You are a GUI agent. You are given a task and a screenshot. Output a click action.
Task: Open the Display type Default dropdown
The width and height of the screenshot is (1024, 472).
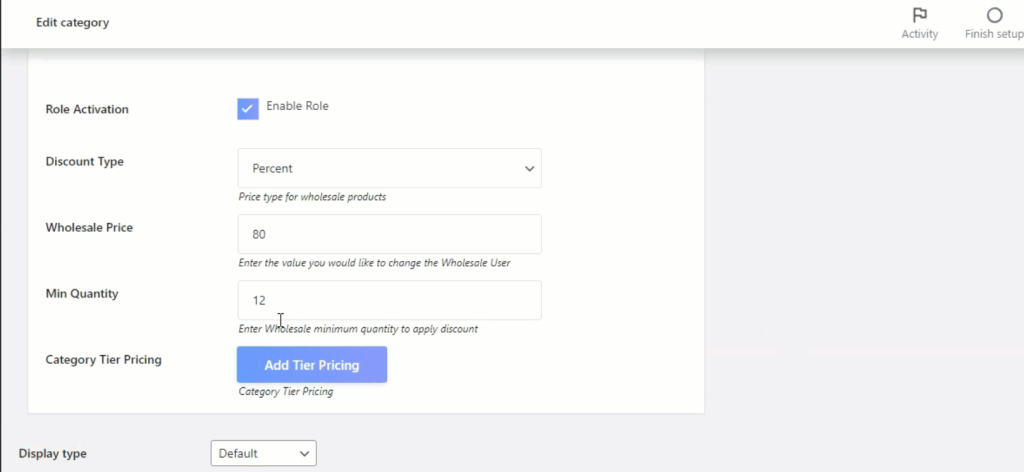[x=263, y=453]
